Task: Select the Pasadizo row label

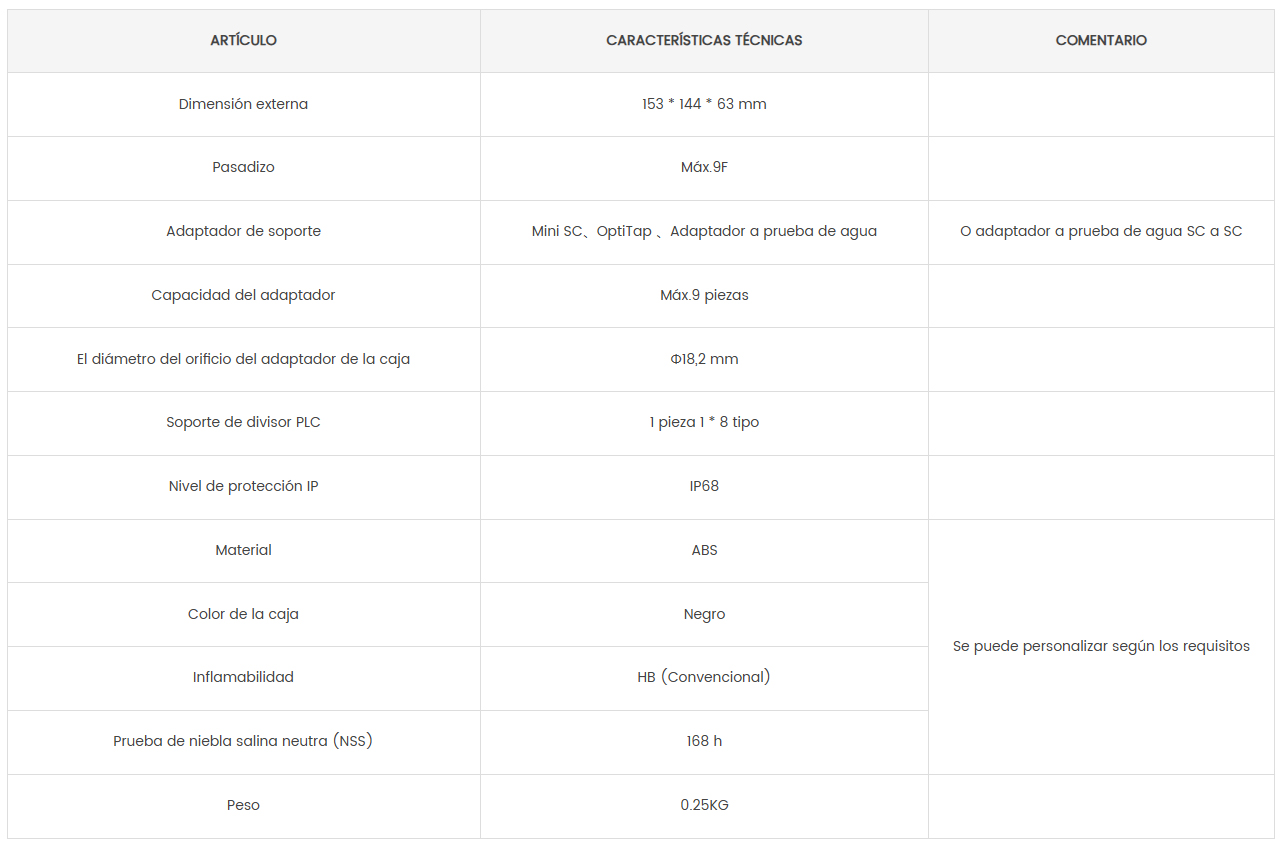Action: coord(243,167)
